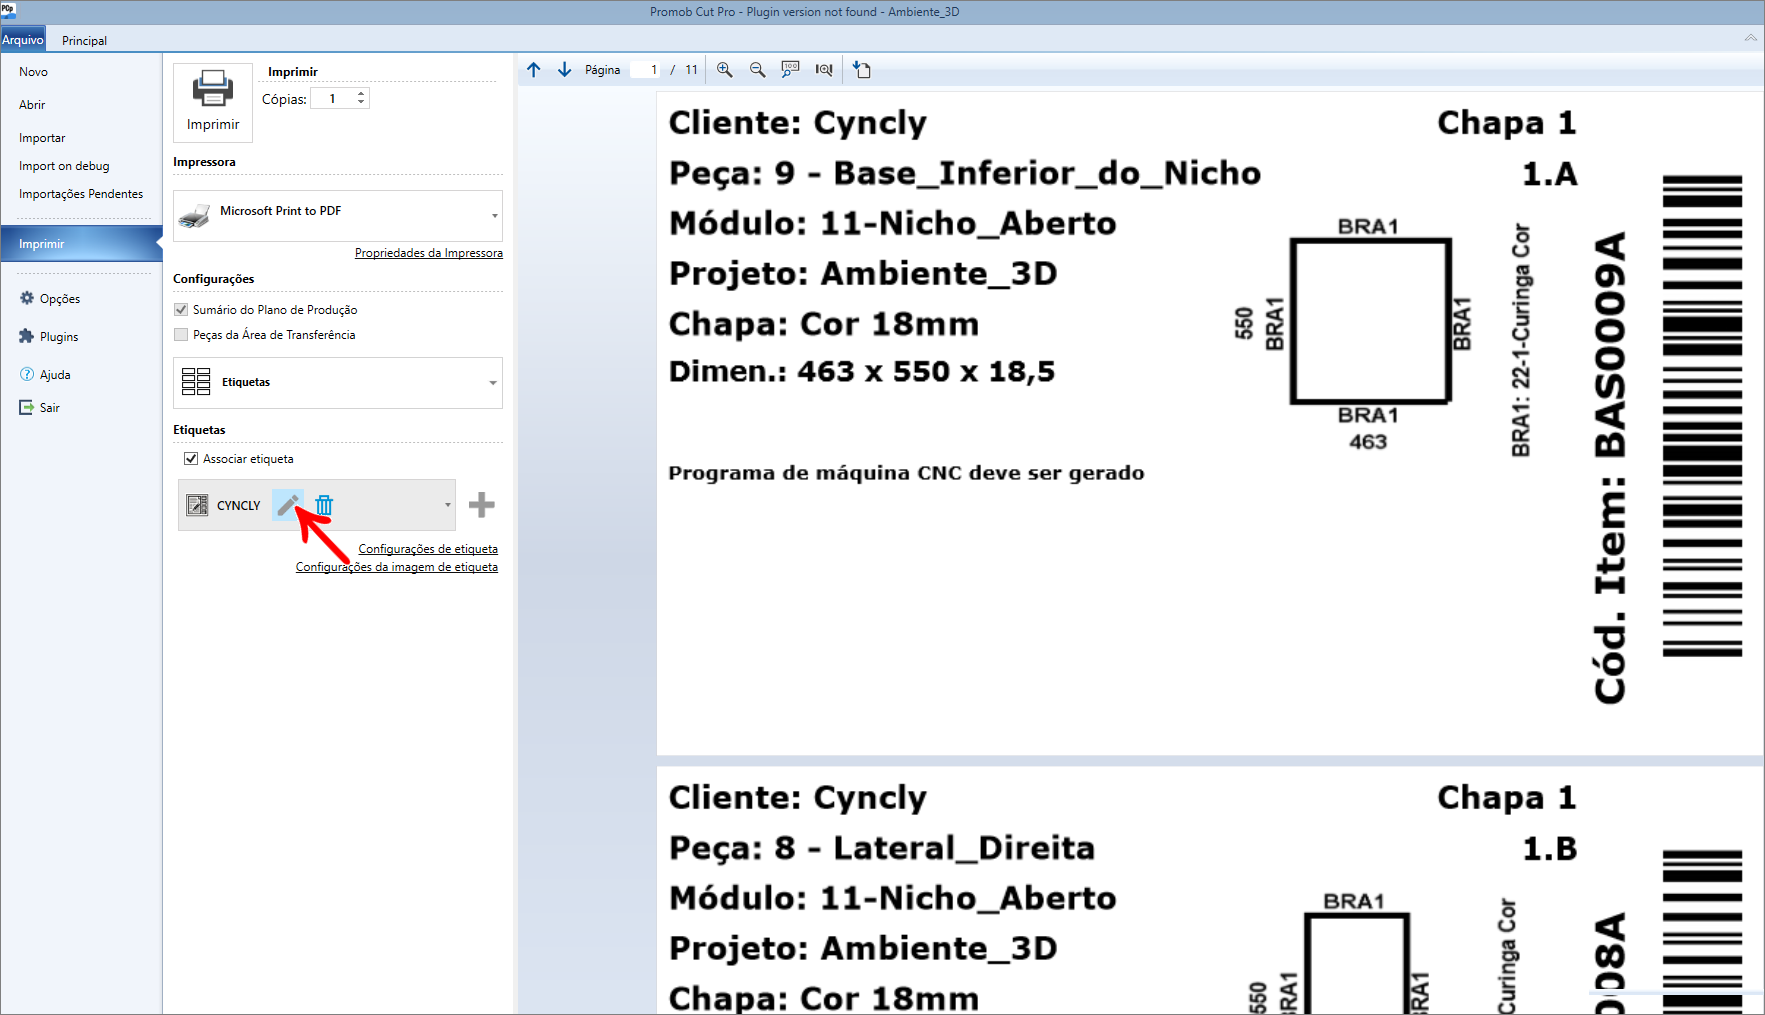
Task: Add a new label with the plus icon
Action: 482,505
